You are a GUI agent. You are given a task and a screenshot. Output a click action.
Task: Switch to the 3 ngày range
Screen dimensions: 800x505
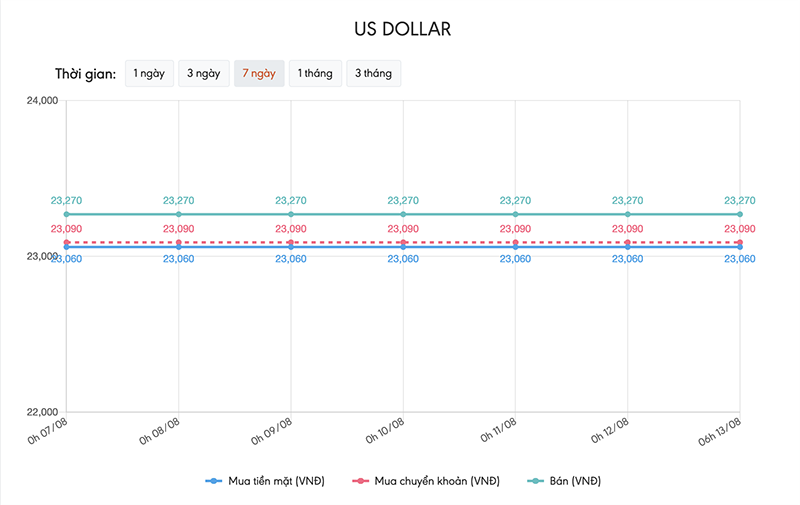[x=203, y=74]
